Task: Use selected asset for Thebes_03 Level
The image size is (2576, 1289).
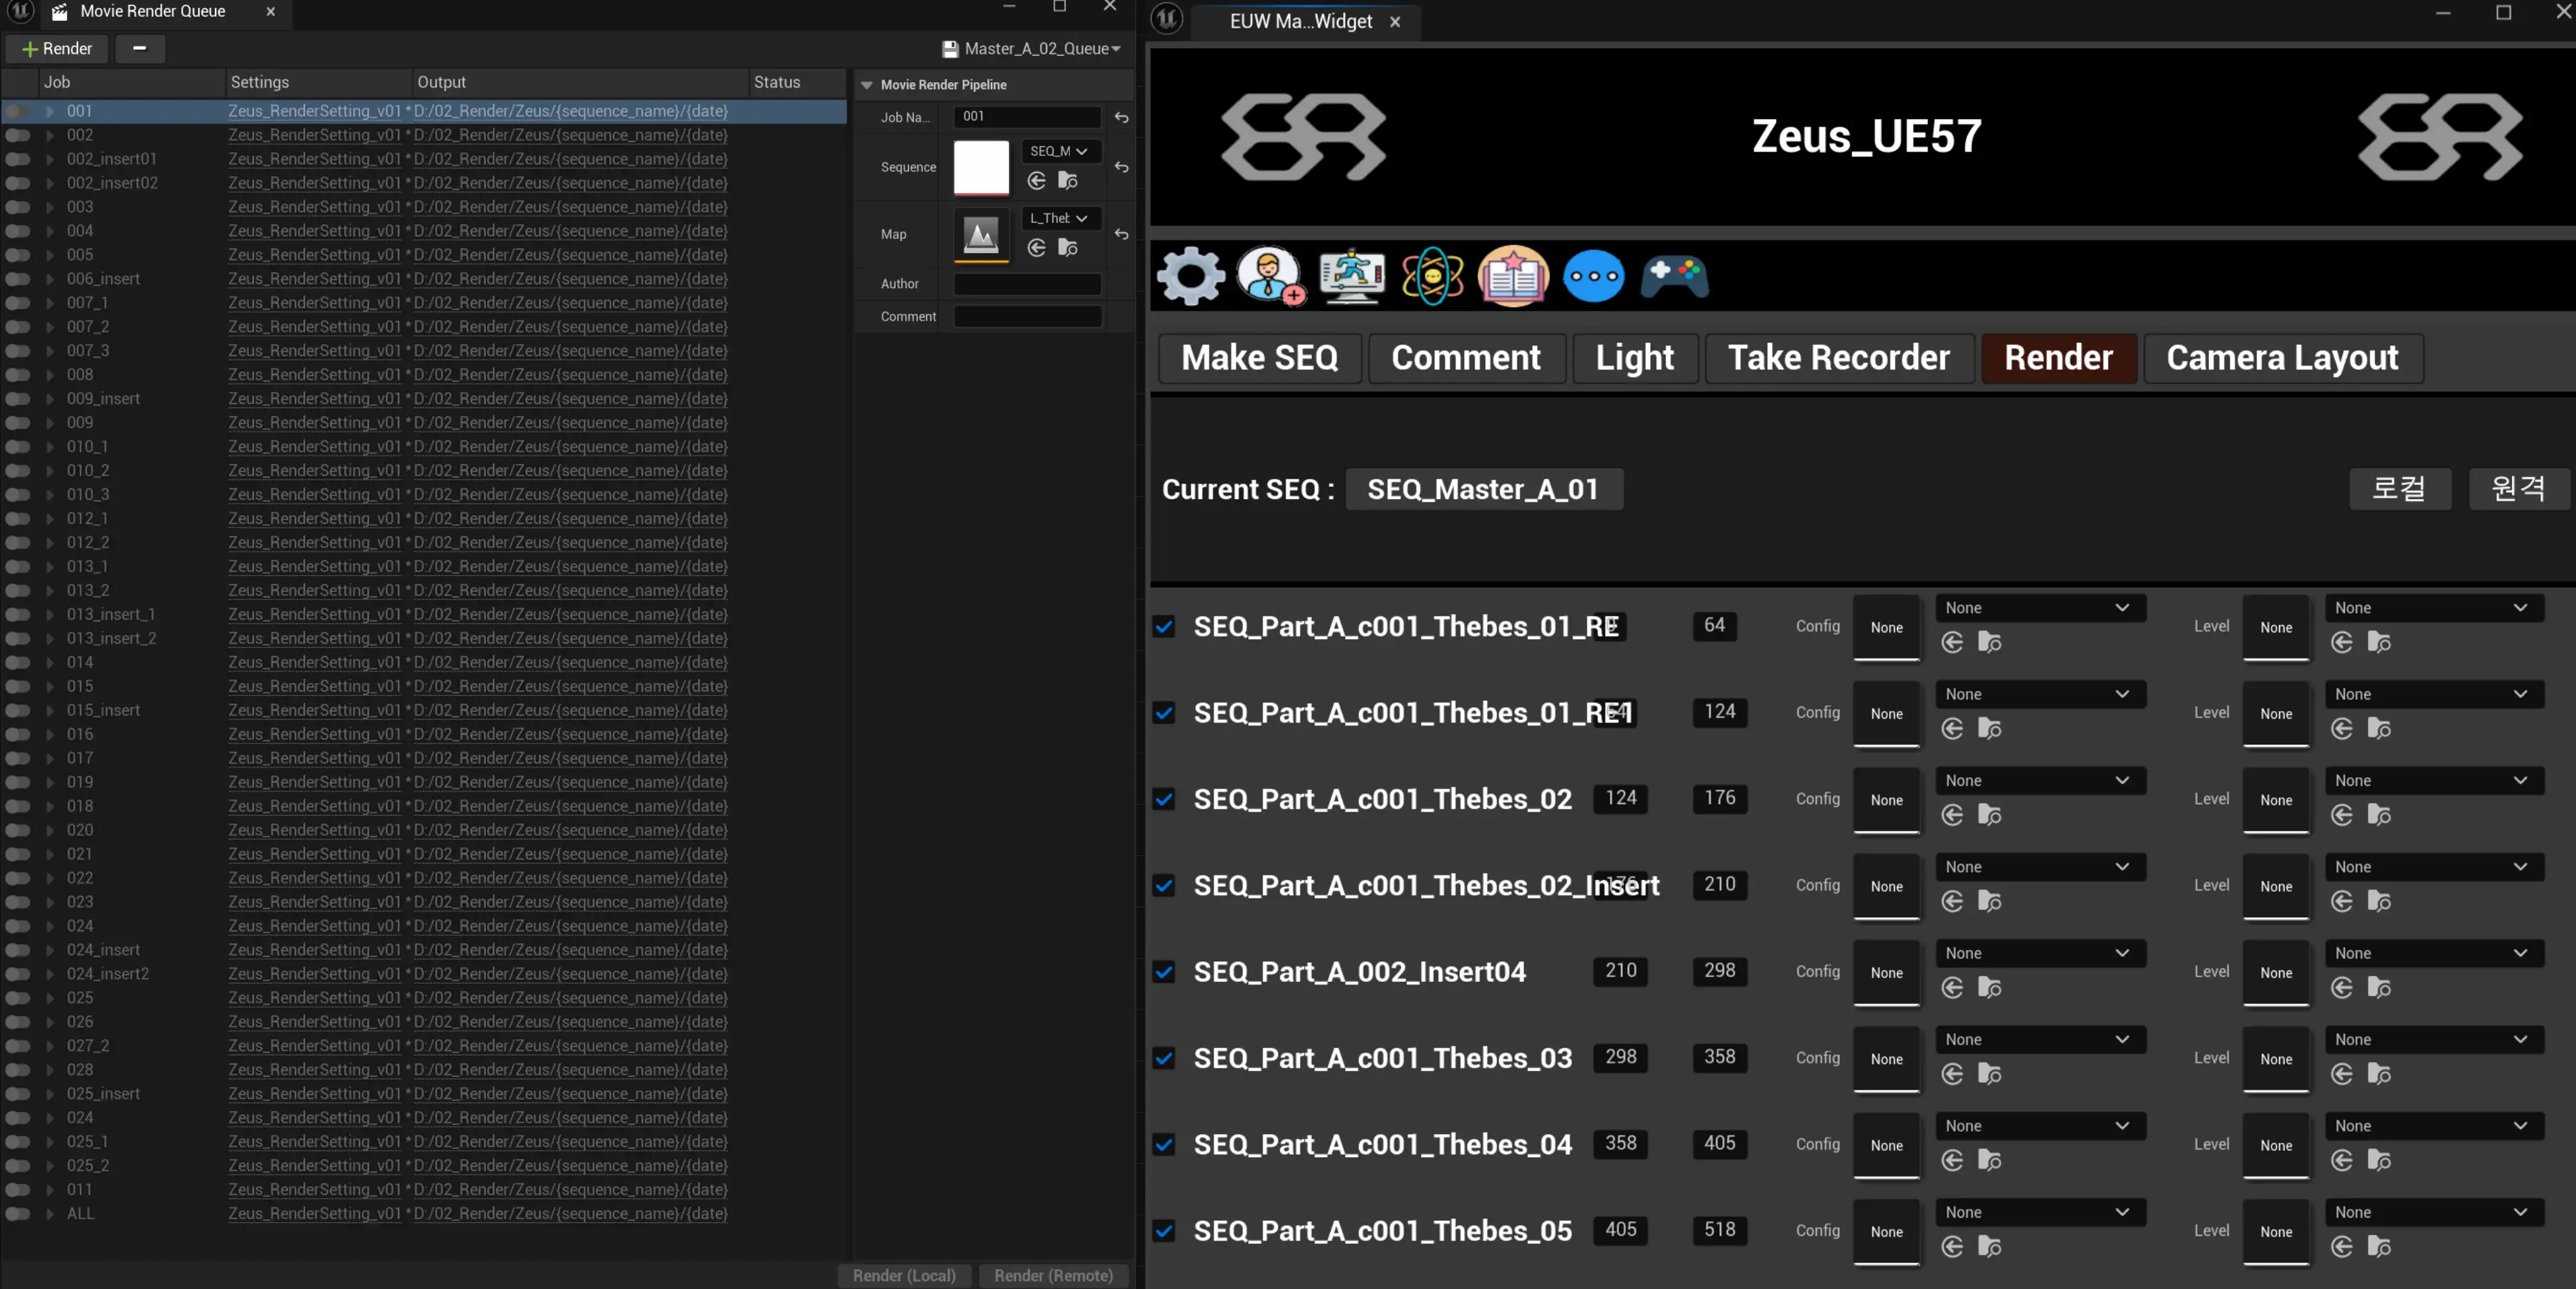Action: point(2342,1074)
